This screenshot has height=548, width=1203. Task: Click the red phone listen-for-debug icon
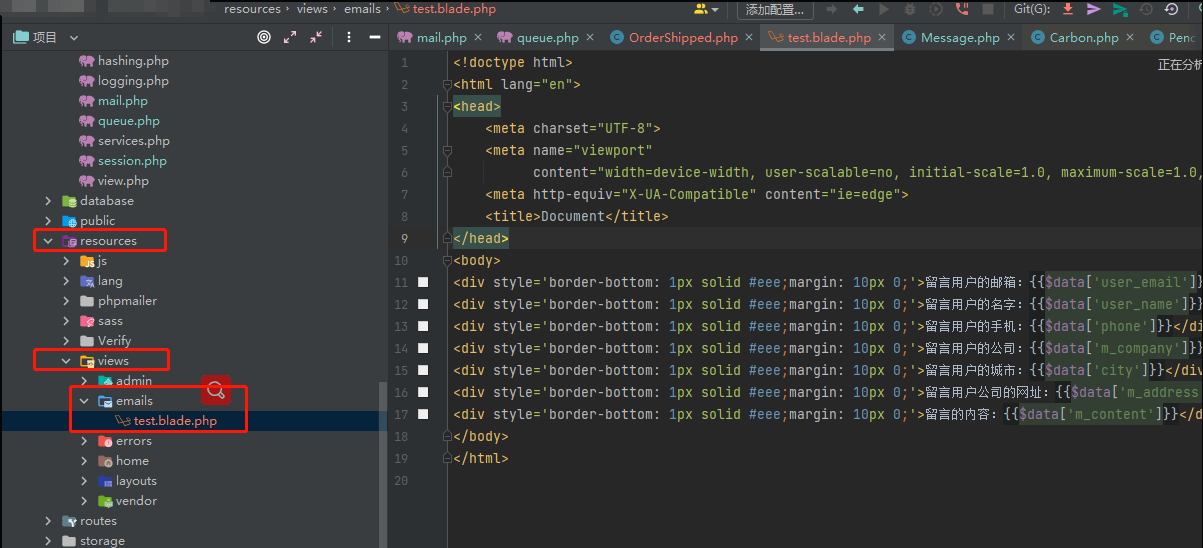pos(962,9)
